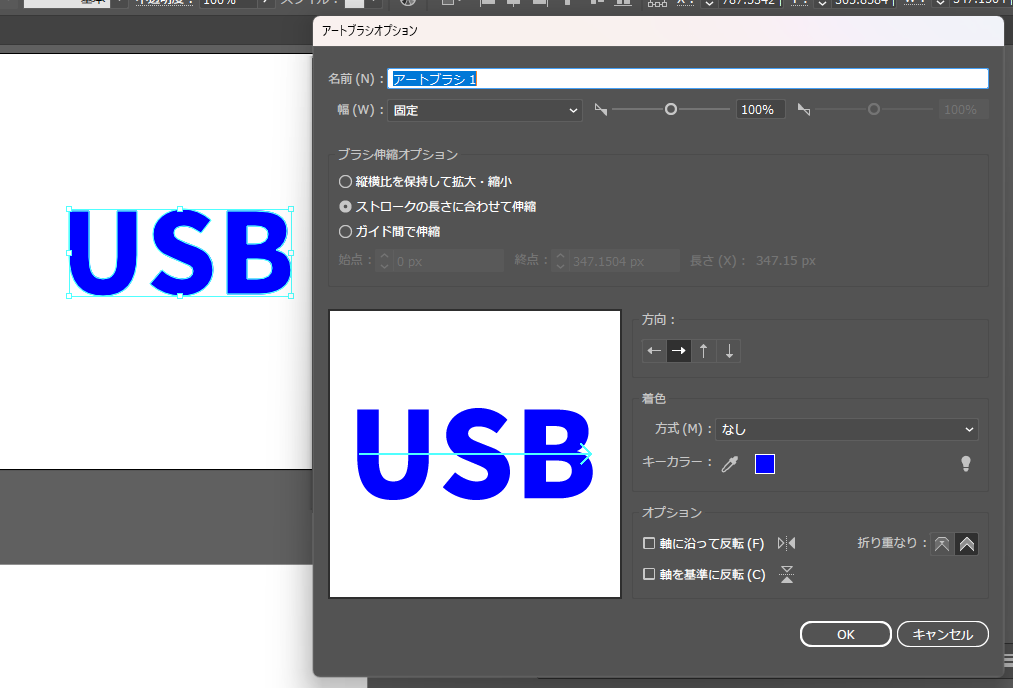The height and width of the screenshot is (688, 1013).
Task: Click the 方向 section label
Action: click(658, 319)
